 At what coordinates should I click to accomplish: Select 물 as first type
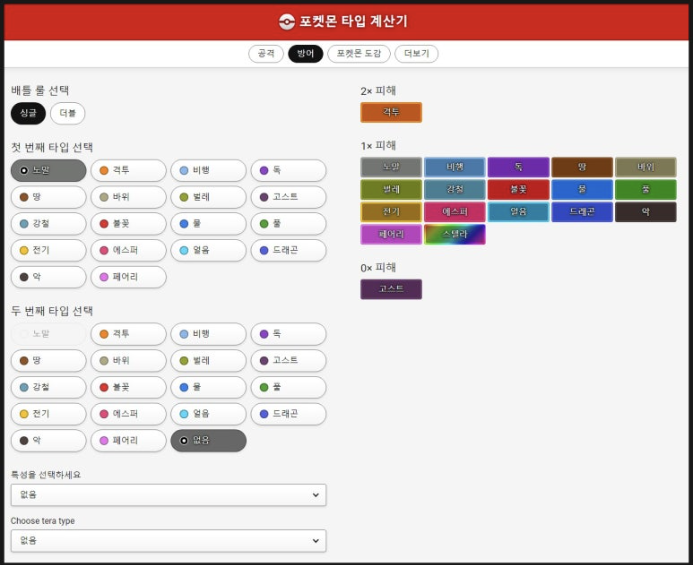(209, 224)
